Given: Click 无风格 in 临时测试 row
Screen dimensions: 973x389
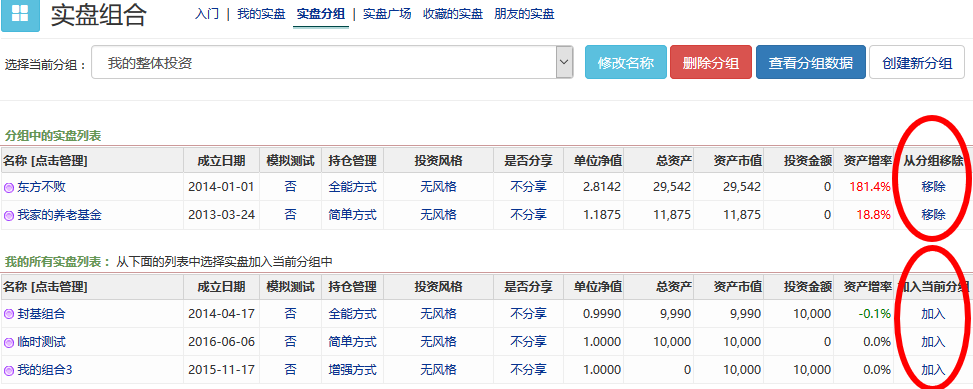Looking at the screenshot, I should pos(438,342).
